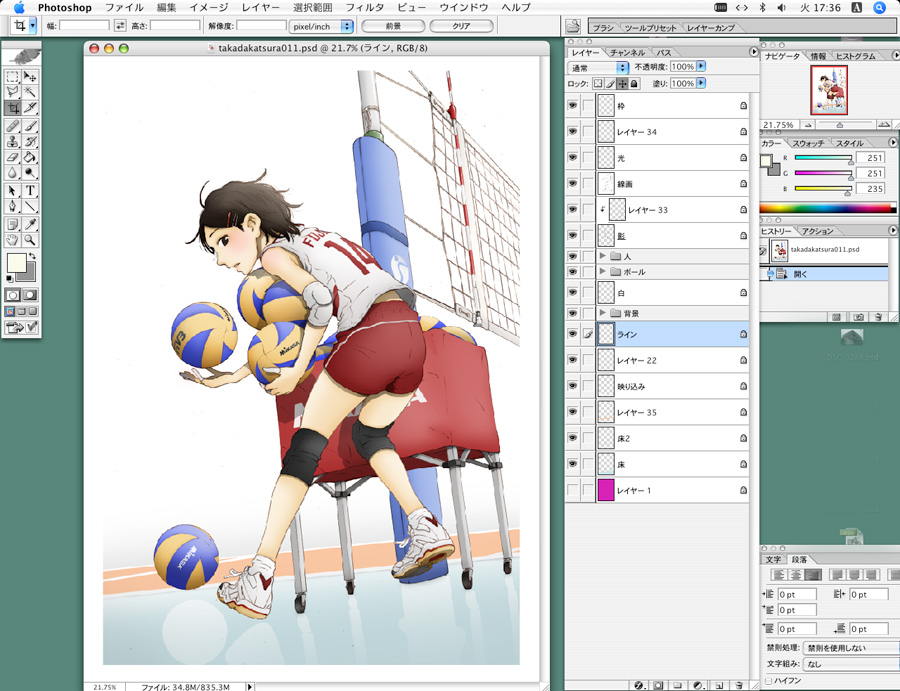900x691 pixels.
Task: Select the Line tool
Action: (30, 206)
